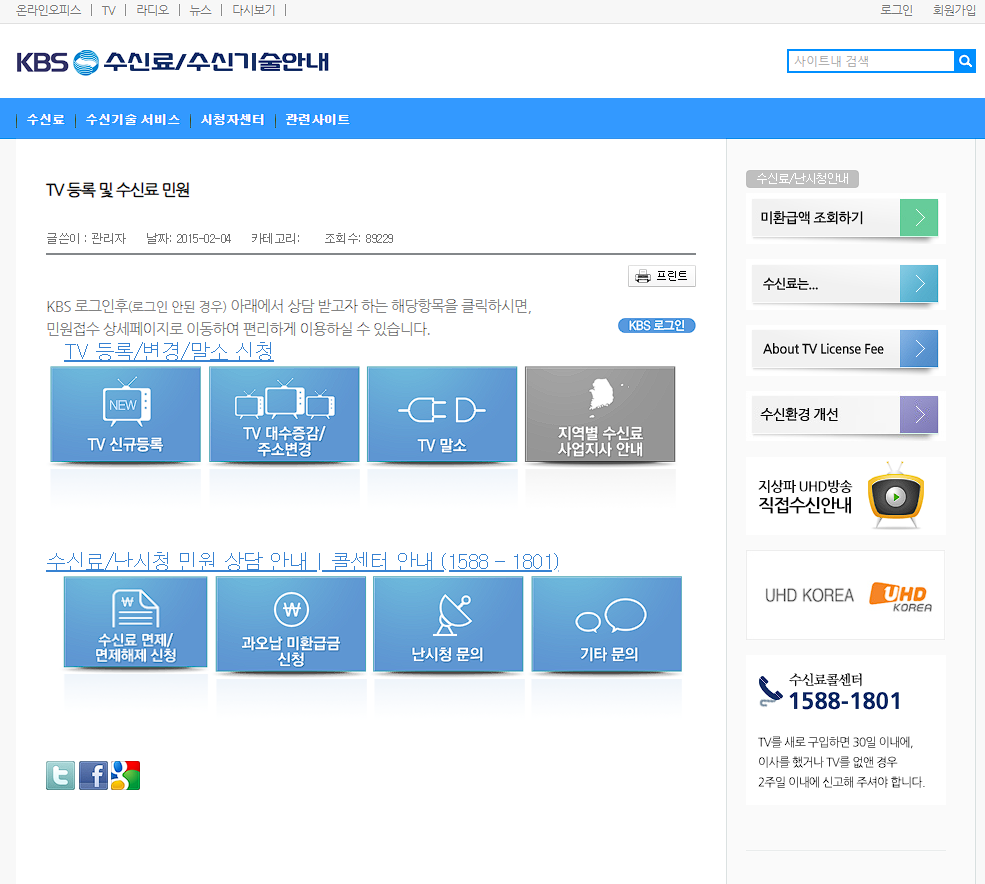Image resolution: width=985 pixels, height=884 pixels.
Task: Focus the 사이트내 검색 search field
Action: [x=871, y=61]
